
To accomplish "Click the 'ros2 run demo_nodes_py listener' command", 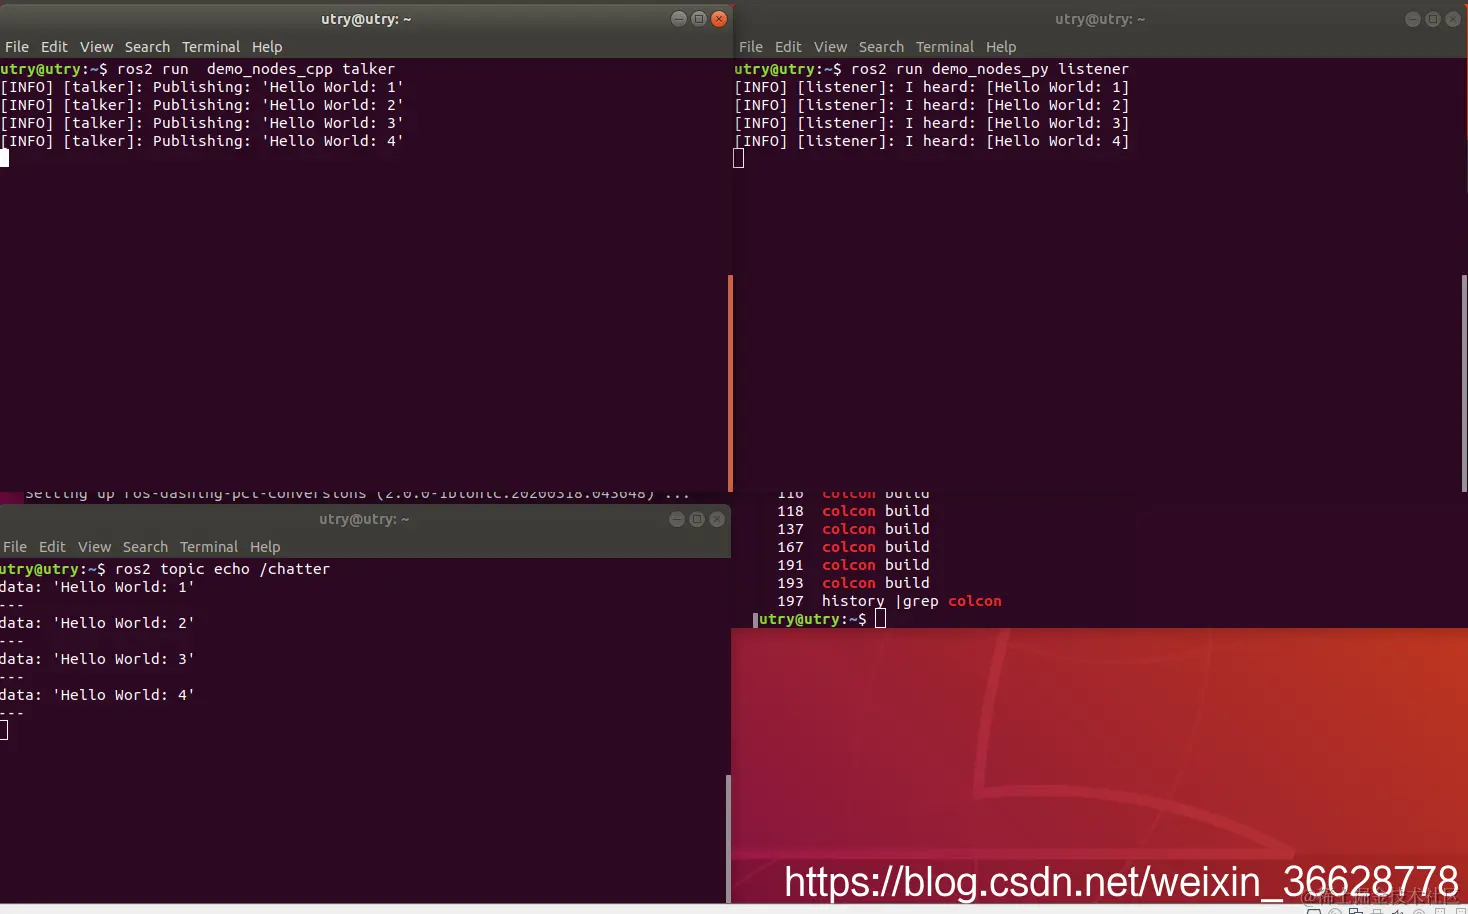I will [x=990, y=69].
